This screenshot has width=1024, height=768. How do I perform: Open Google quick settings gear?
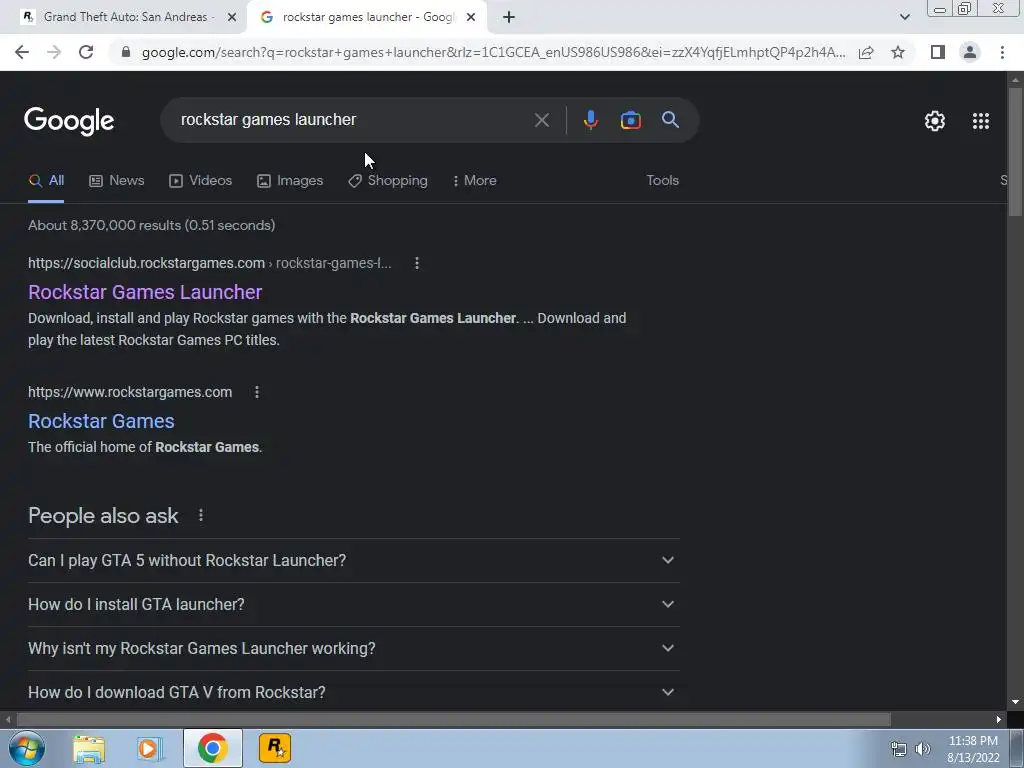(x=935, y=121)
